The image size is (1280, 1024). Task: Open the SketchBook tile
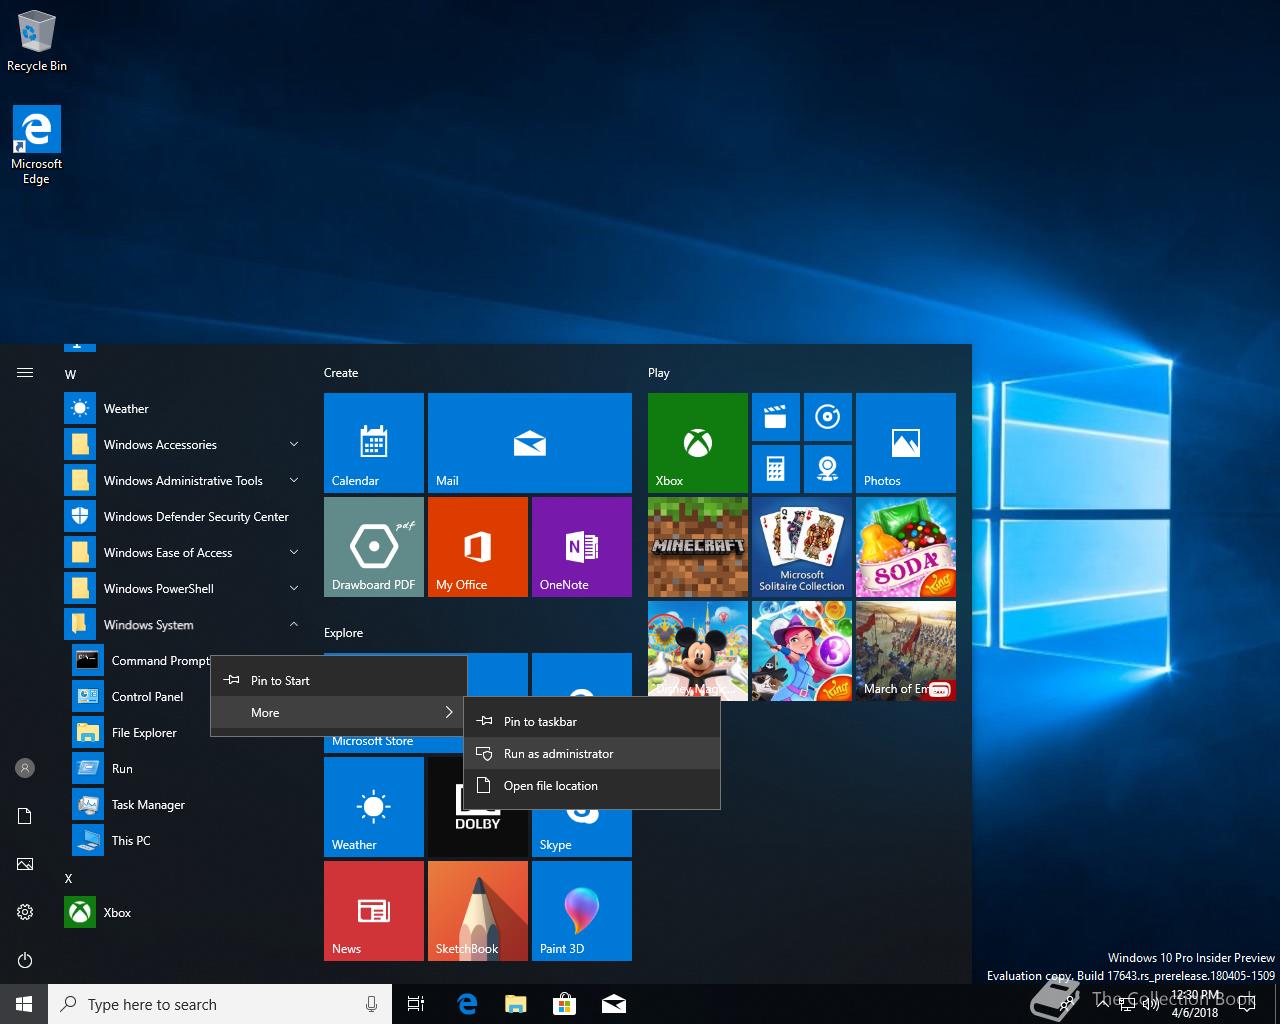tap(478, 911)
